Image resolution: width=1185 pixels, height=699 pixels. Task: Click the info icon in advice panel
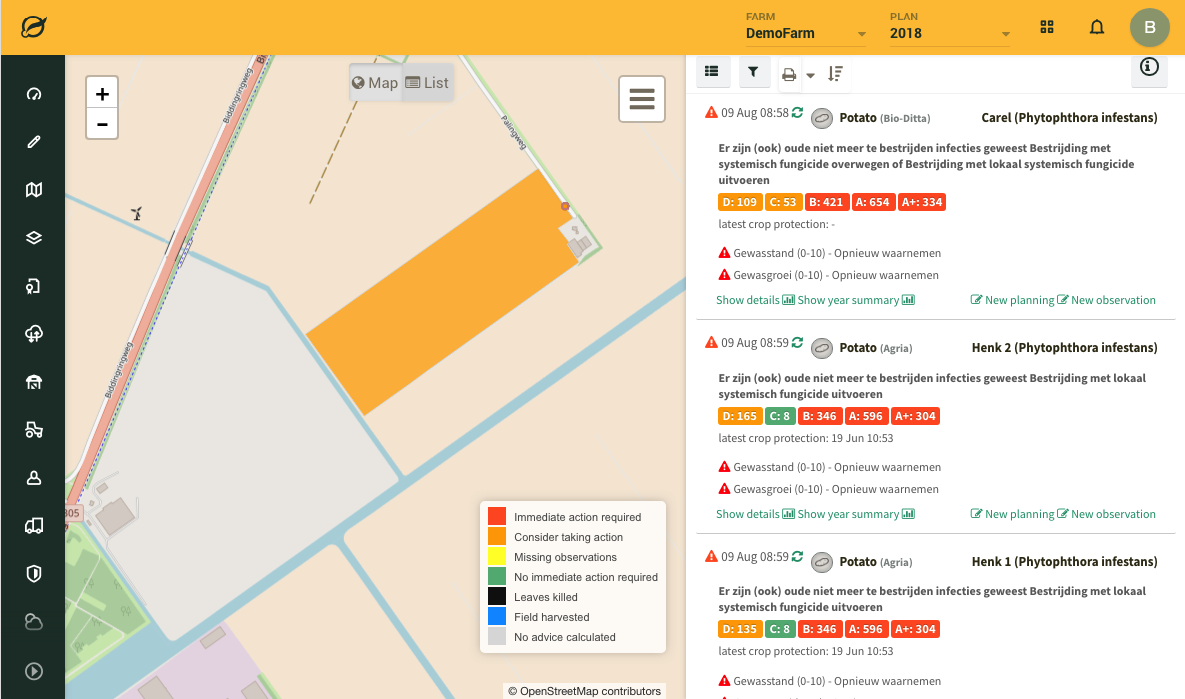(x=1149, y=68)
